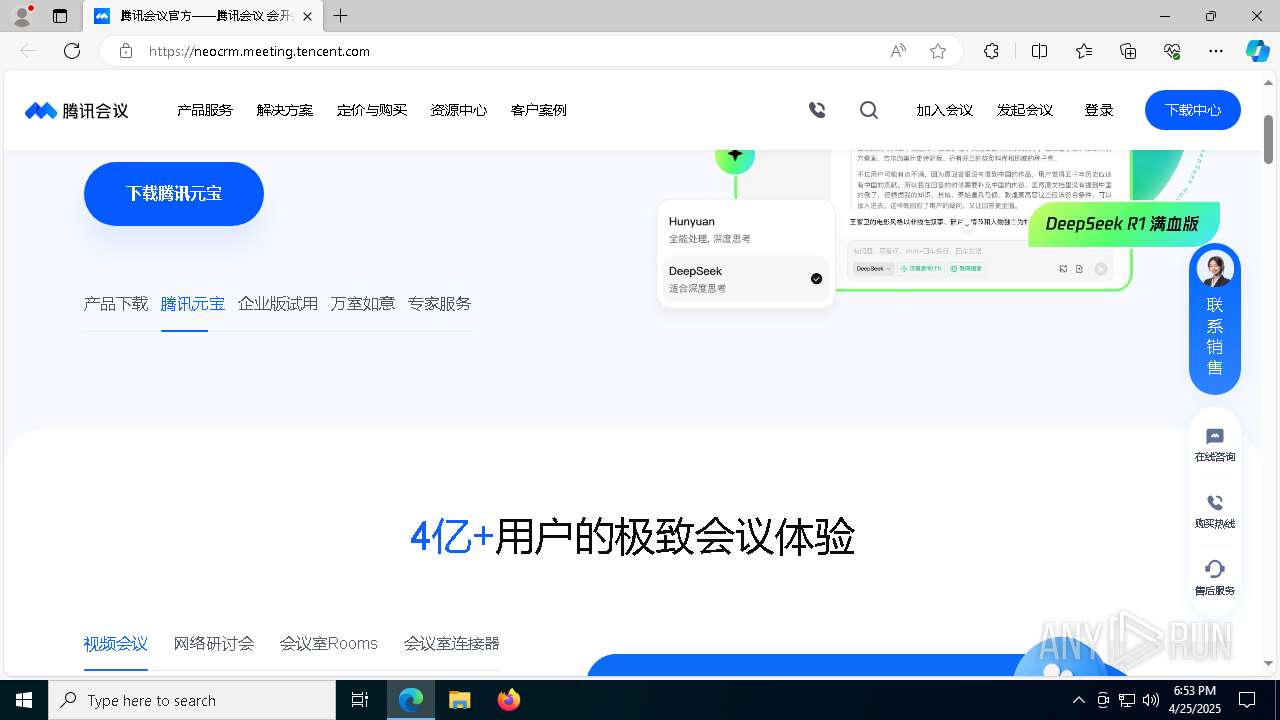Open split screen icon in toolbar
This screenshot has height=720, width=1280.
coord(1039,51)
